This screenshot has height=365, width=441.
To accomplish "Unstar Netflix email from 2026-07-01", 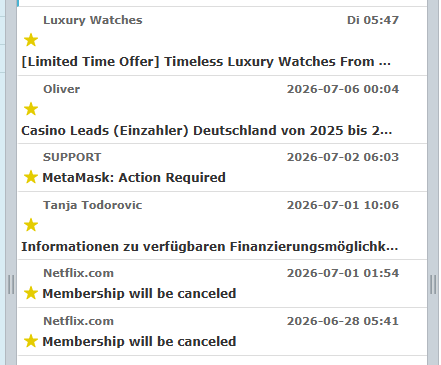I will tap(31, 293).
